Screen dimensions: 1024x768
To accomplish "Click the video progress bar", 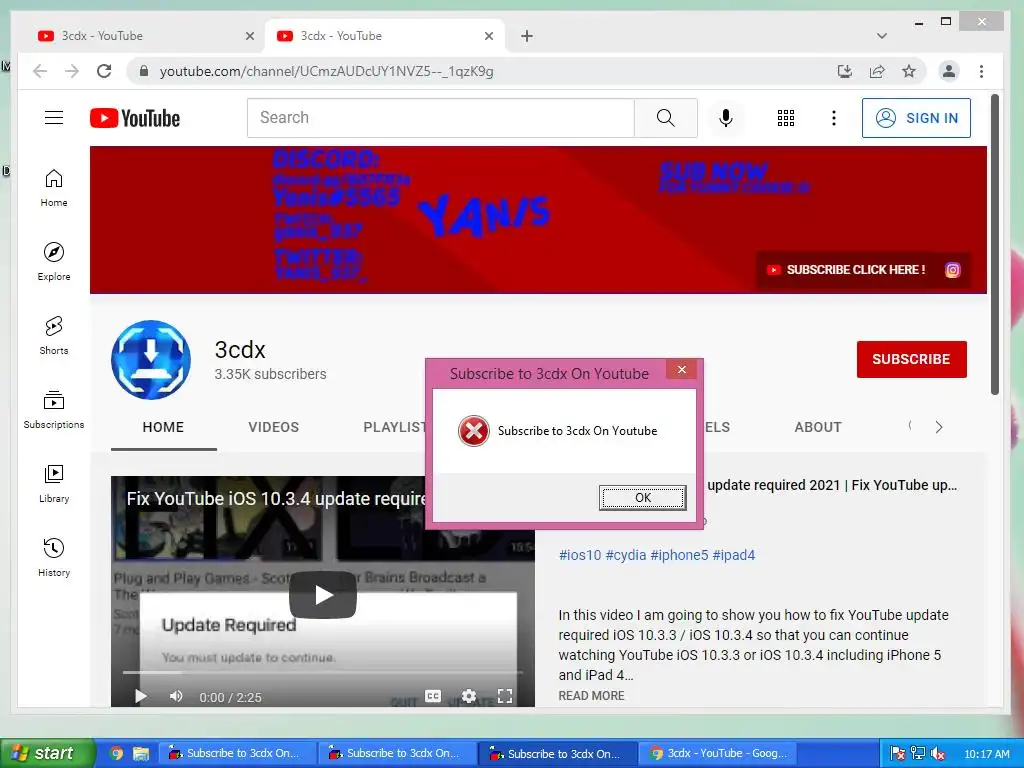I will (323, 671).
